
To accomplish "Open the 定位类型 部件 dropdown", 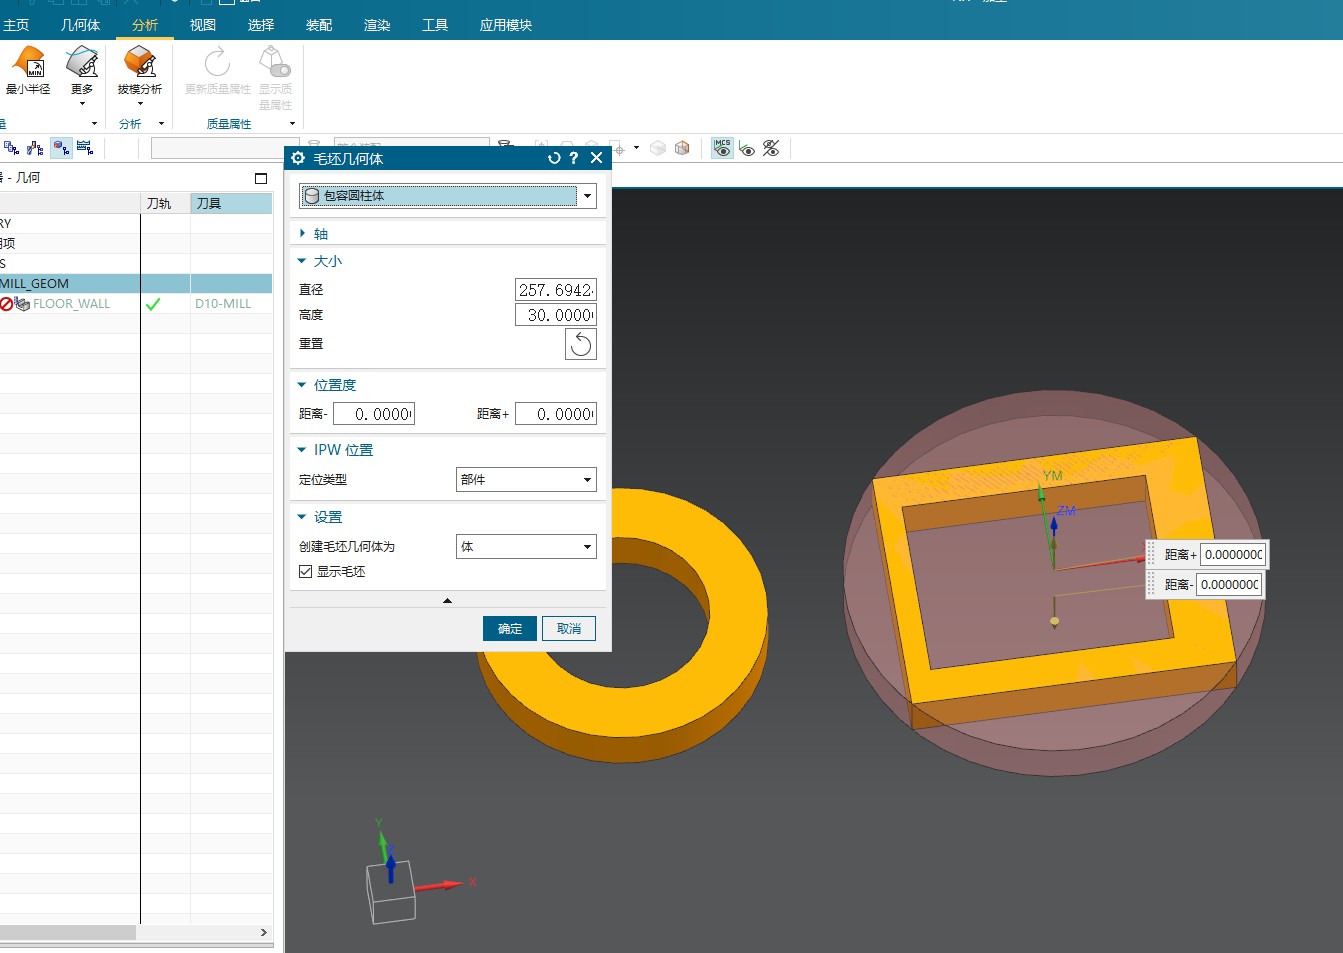I will (x=526, y=480).
